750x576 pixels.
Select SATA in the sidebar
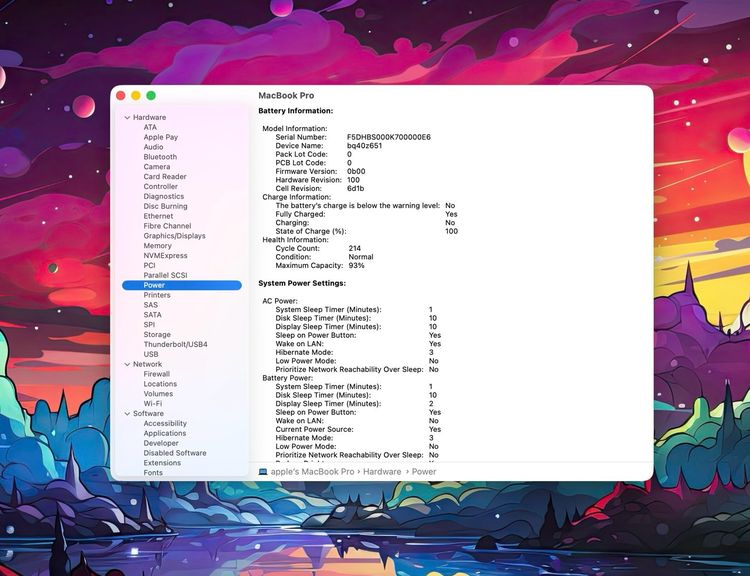(x=153, y=315)
